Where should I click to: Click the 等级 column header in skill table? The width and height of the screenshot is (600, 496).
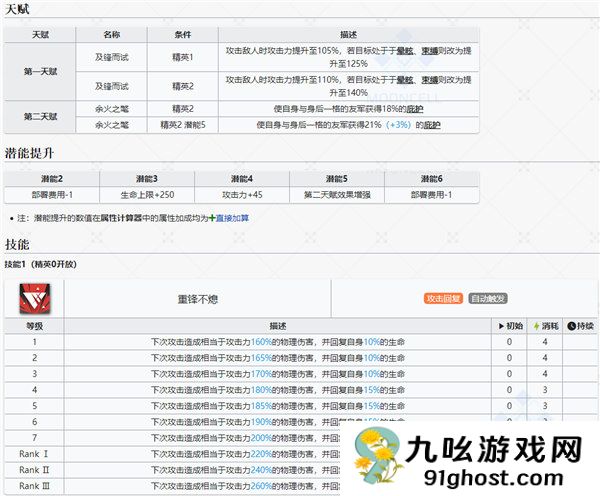34,326
